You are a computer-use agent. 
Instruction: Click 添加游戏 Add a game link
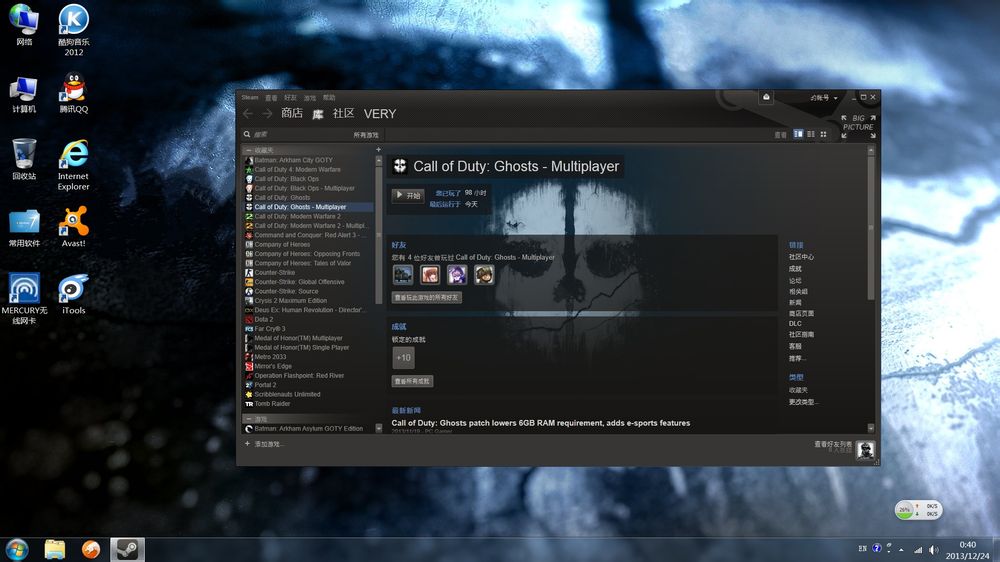pyautogui.click(x=265, y=444)
